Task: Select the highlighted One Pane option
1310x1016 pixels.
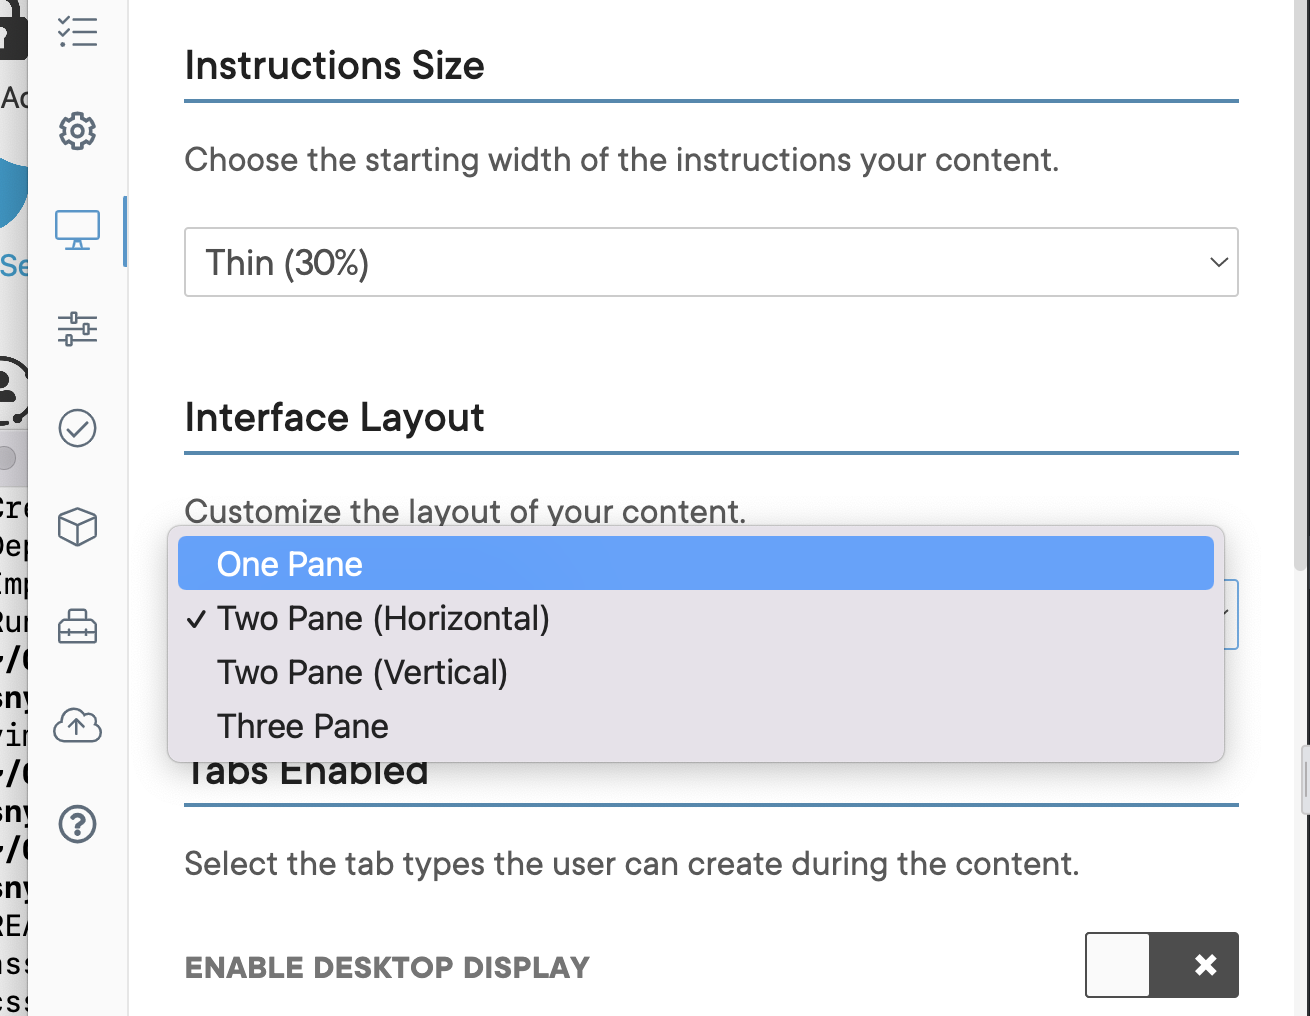Action: 288,563
